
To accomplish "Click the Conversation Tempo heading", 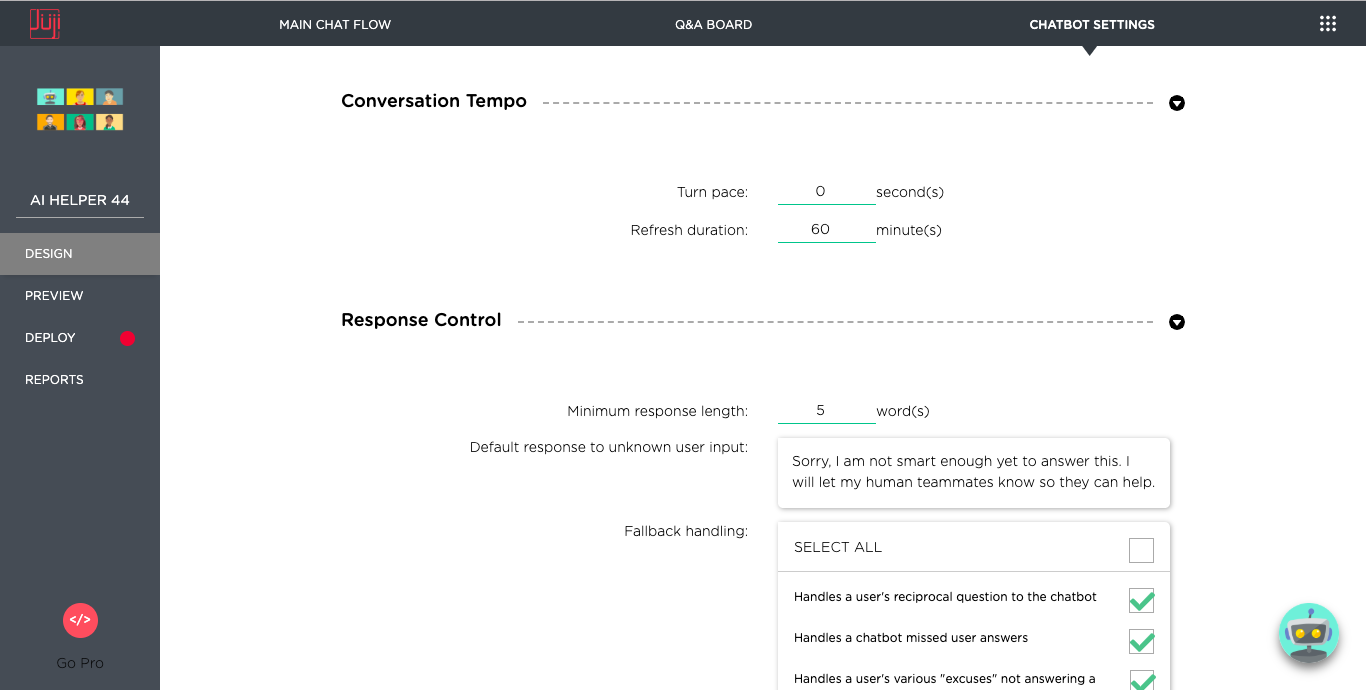I will coord(434,101).
